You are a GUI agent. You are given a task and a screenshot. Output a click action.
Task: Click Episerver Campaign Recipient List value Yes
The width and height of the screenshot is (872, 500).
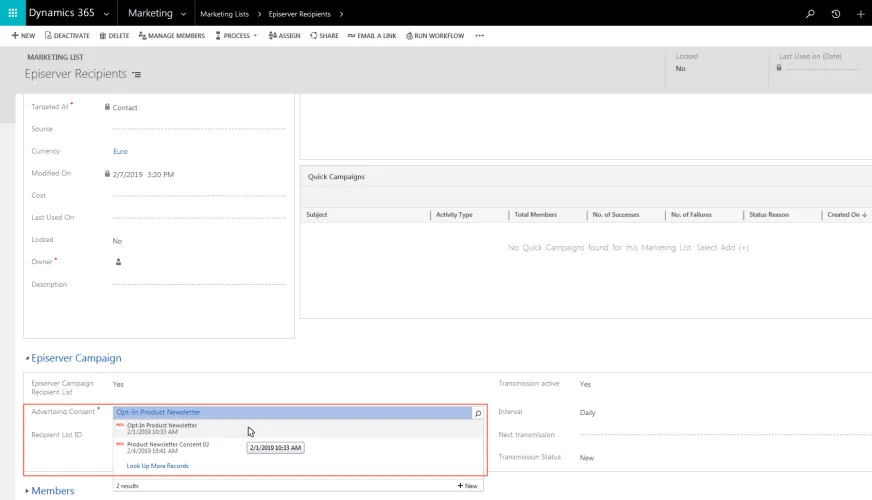pyautogui.click(x=118, y=384)
